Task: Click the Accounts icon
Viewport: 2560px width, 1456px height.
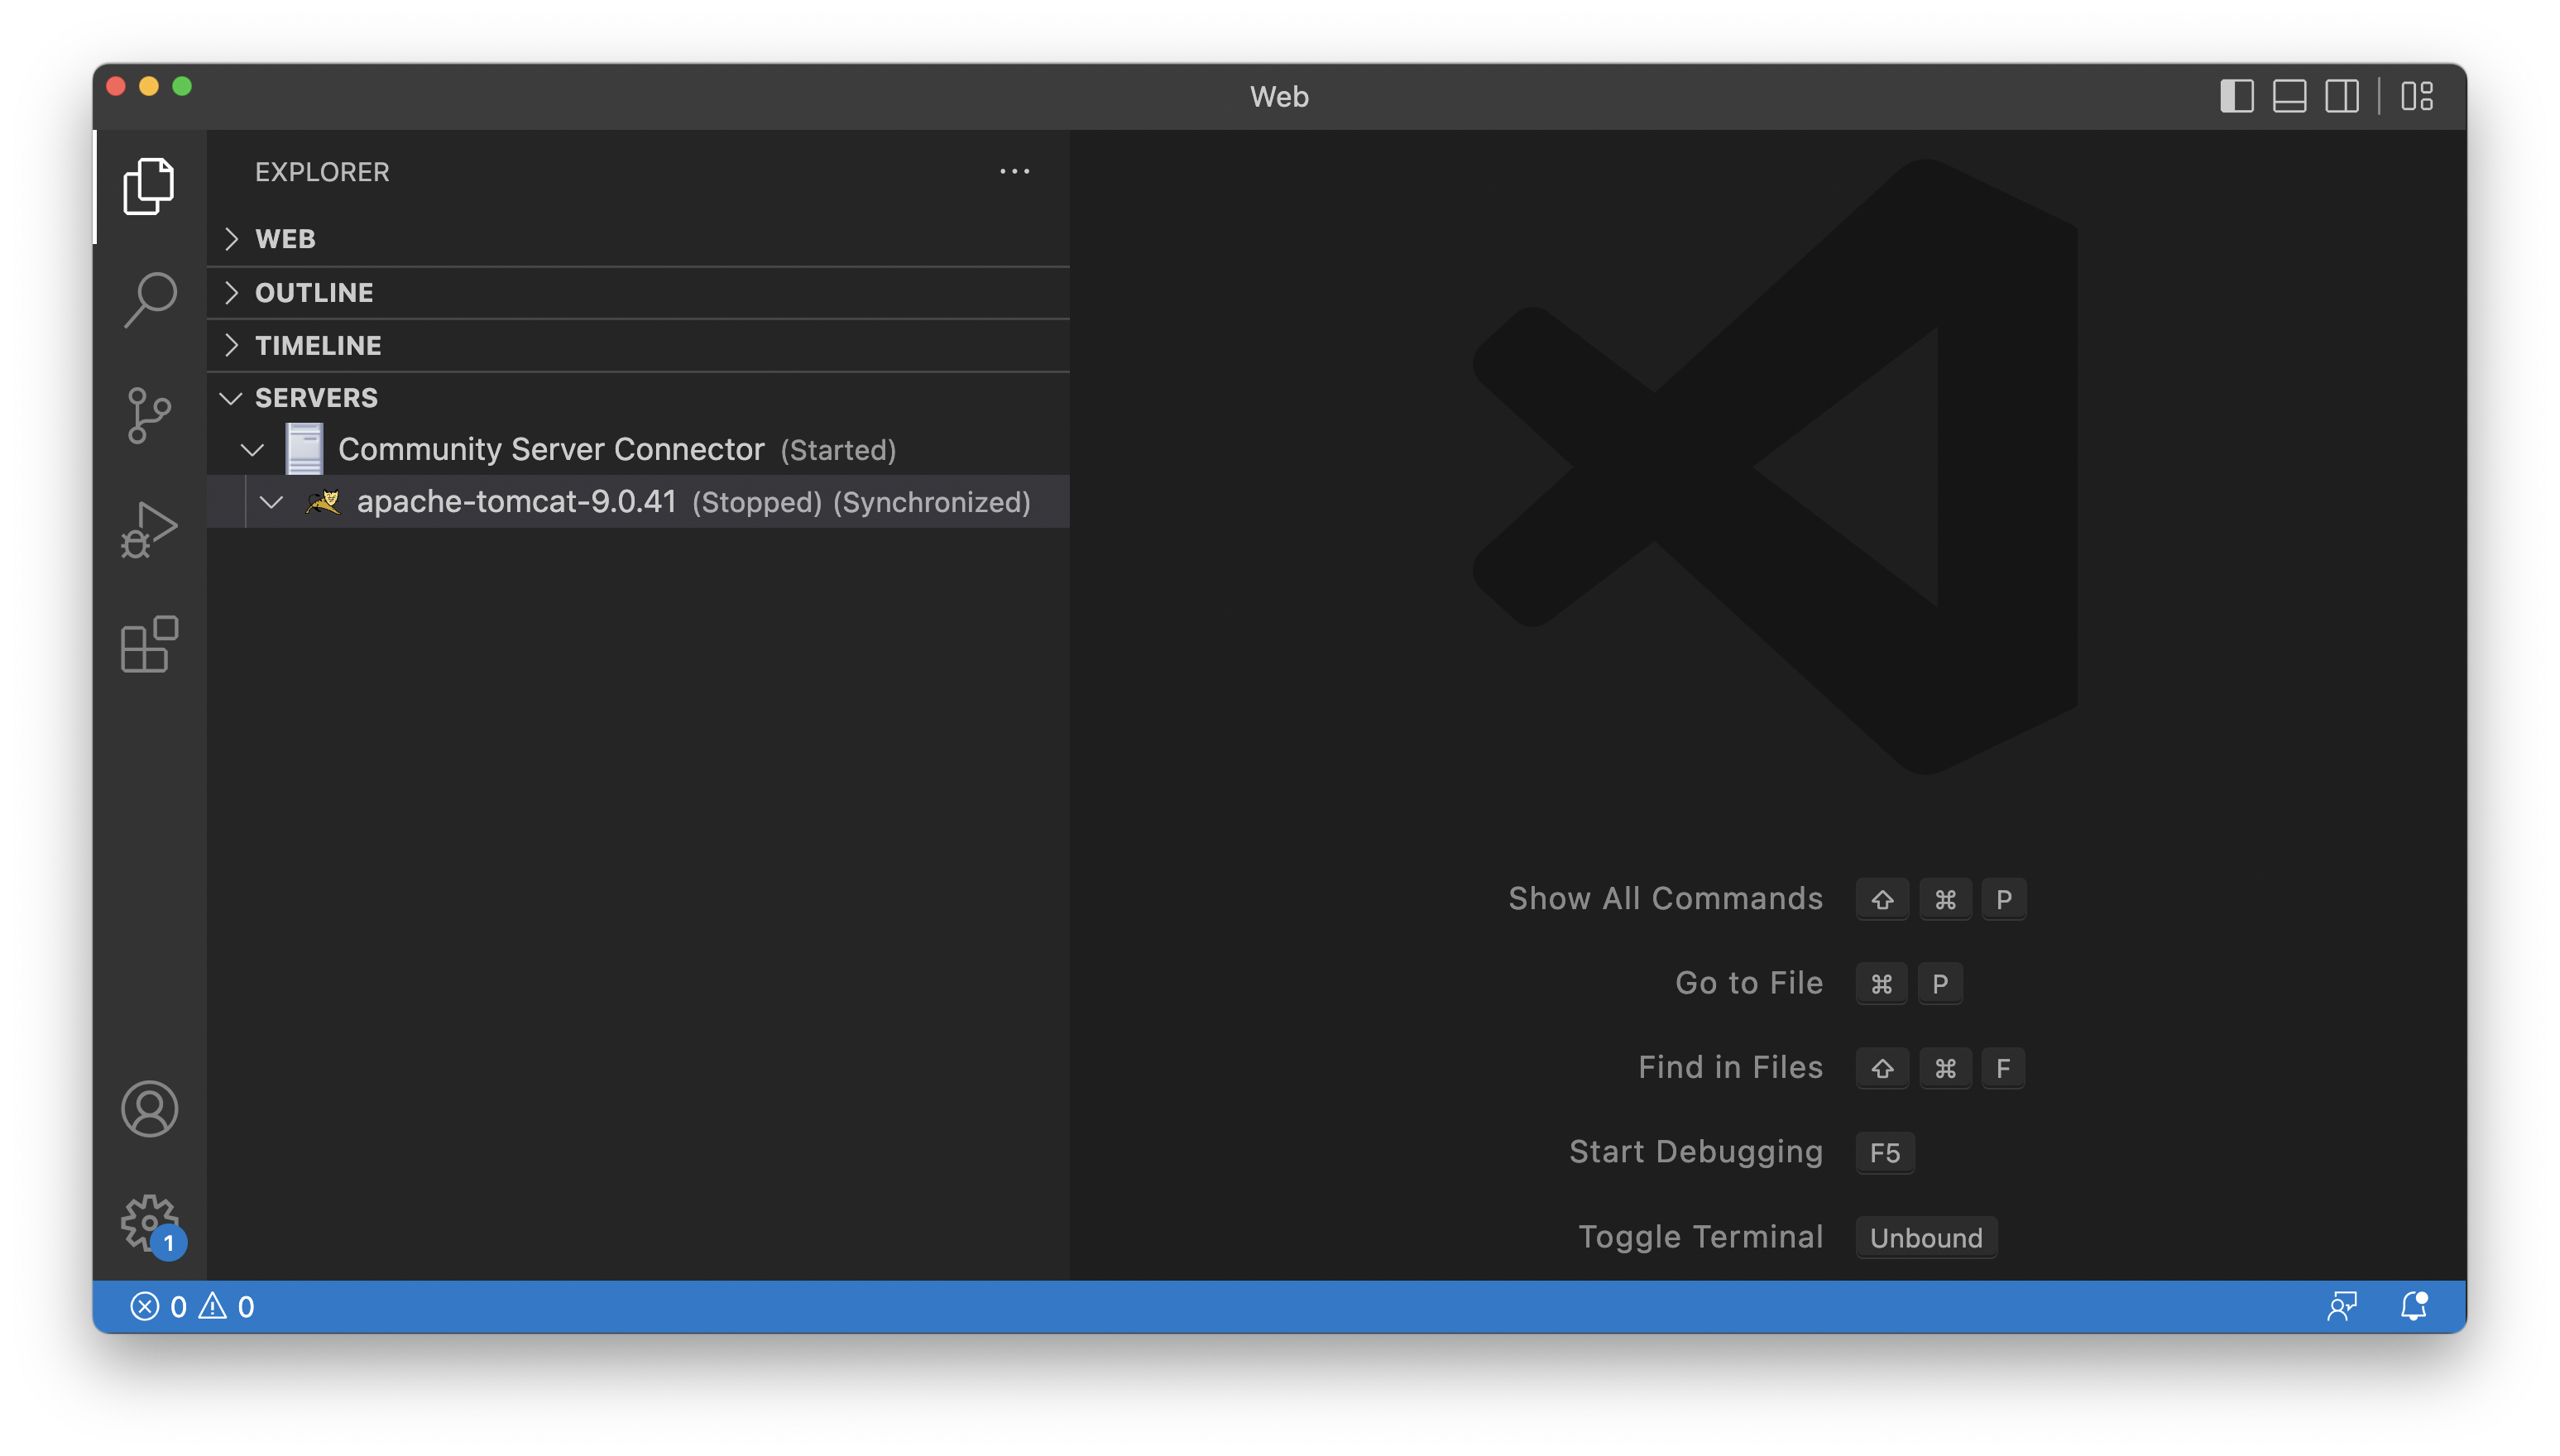Action: 149,1108
